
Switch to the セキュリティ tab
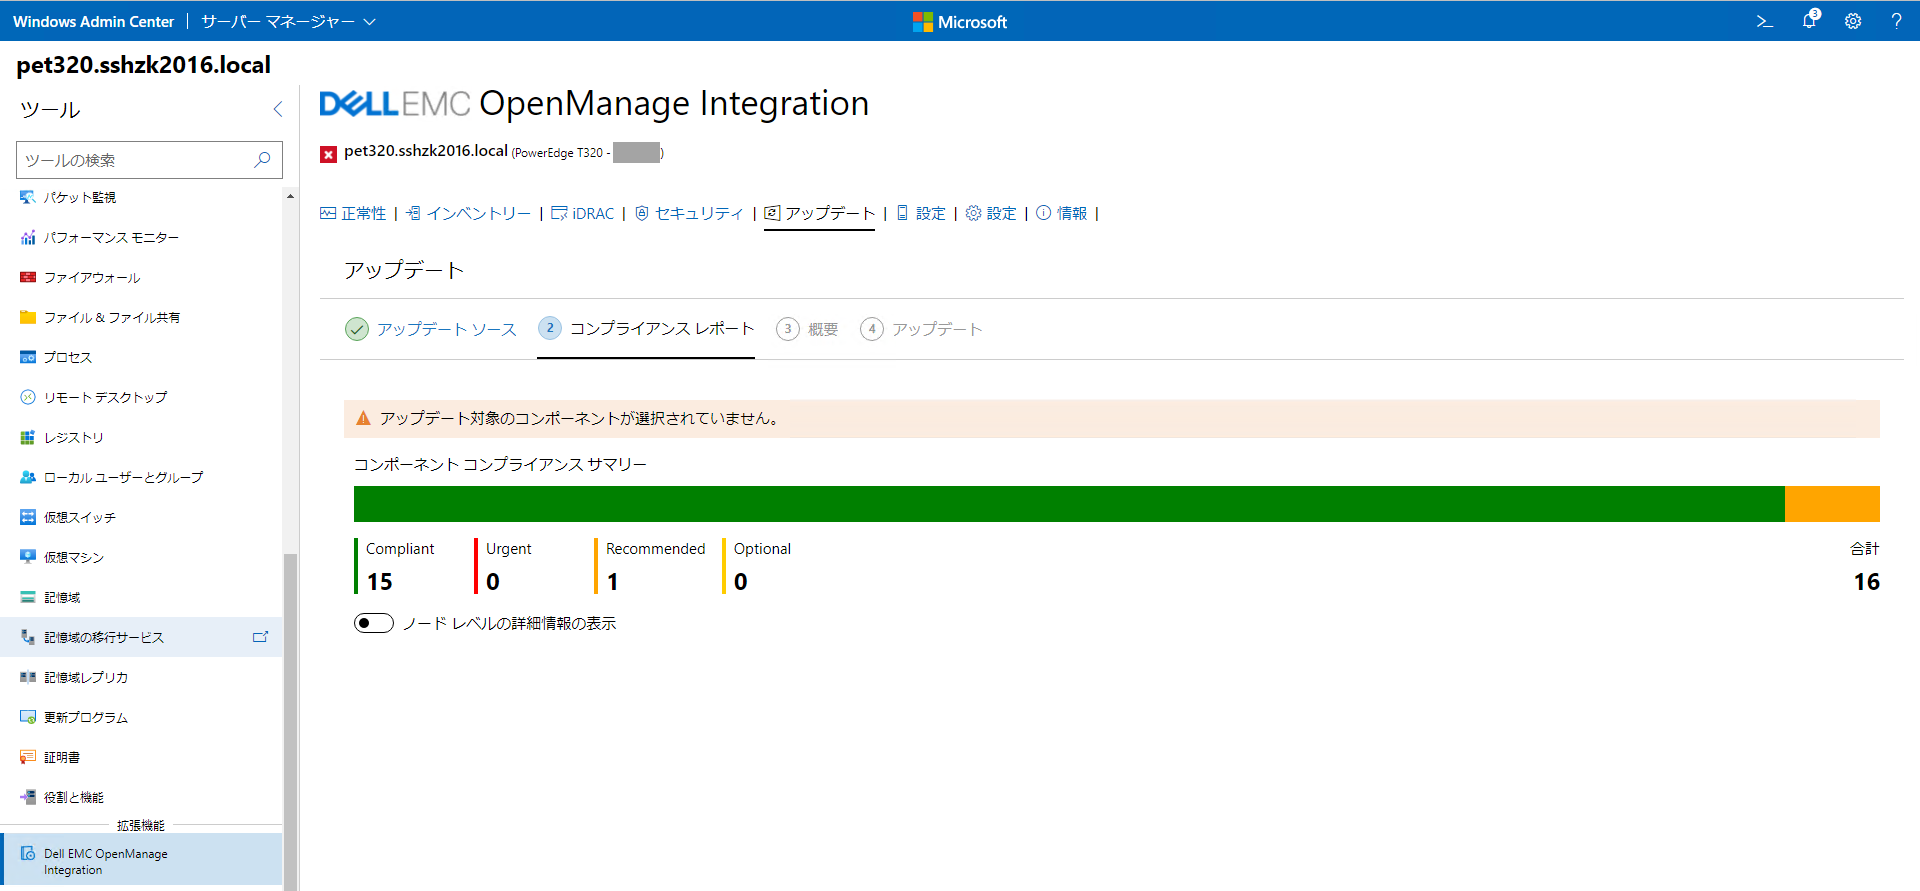689,213
